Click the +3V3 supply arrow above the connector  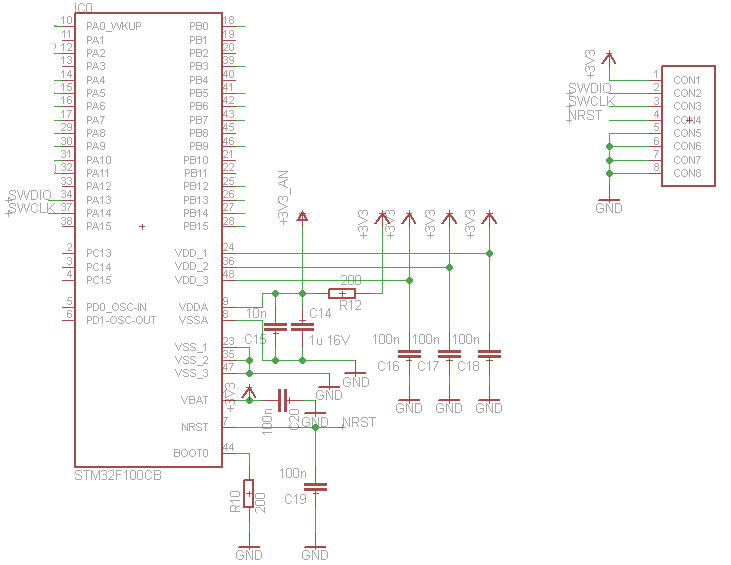tap(609, 58)
